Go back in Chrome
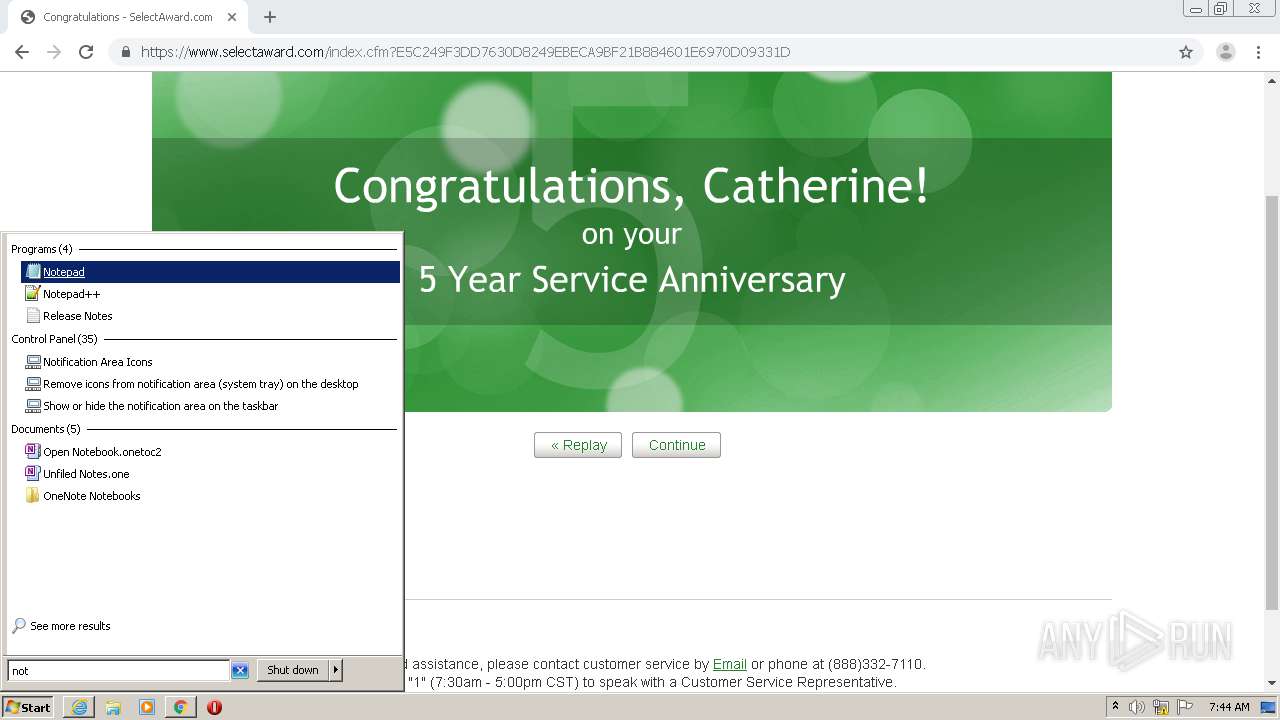The width and height of the screenshot is (1280, 720). pos(22,52)
